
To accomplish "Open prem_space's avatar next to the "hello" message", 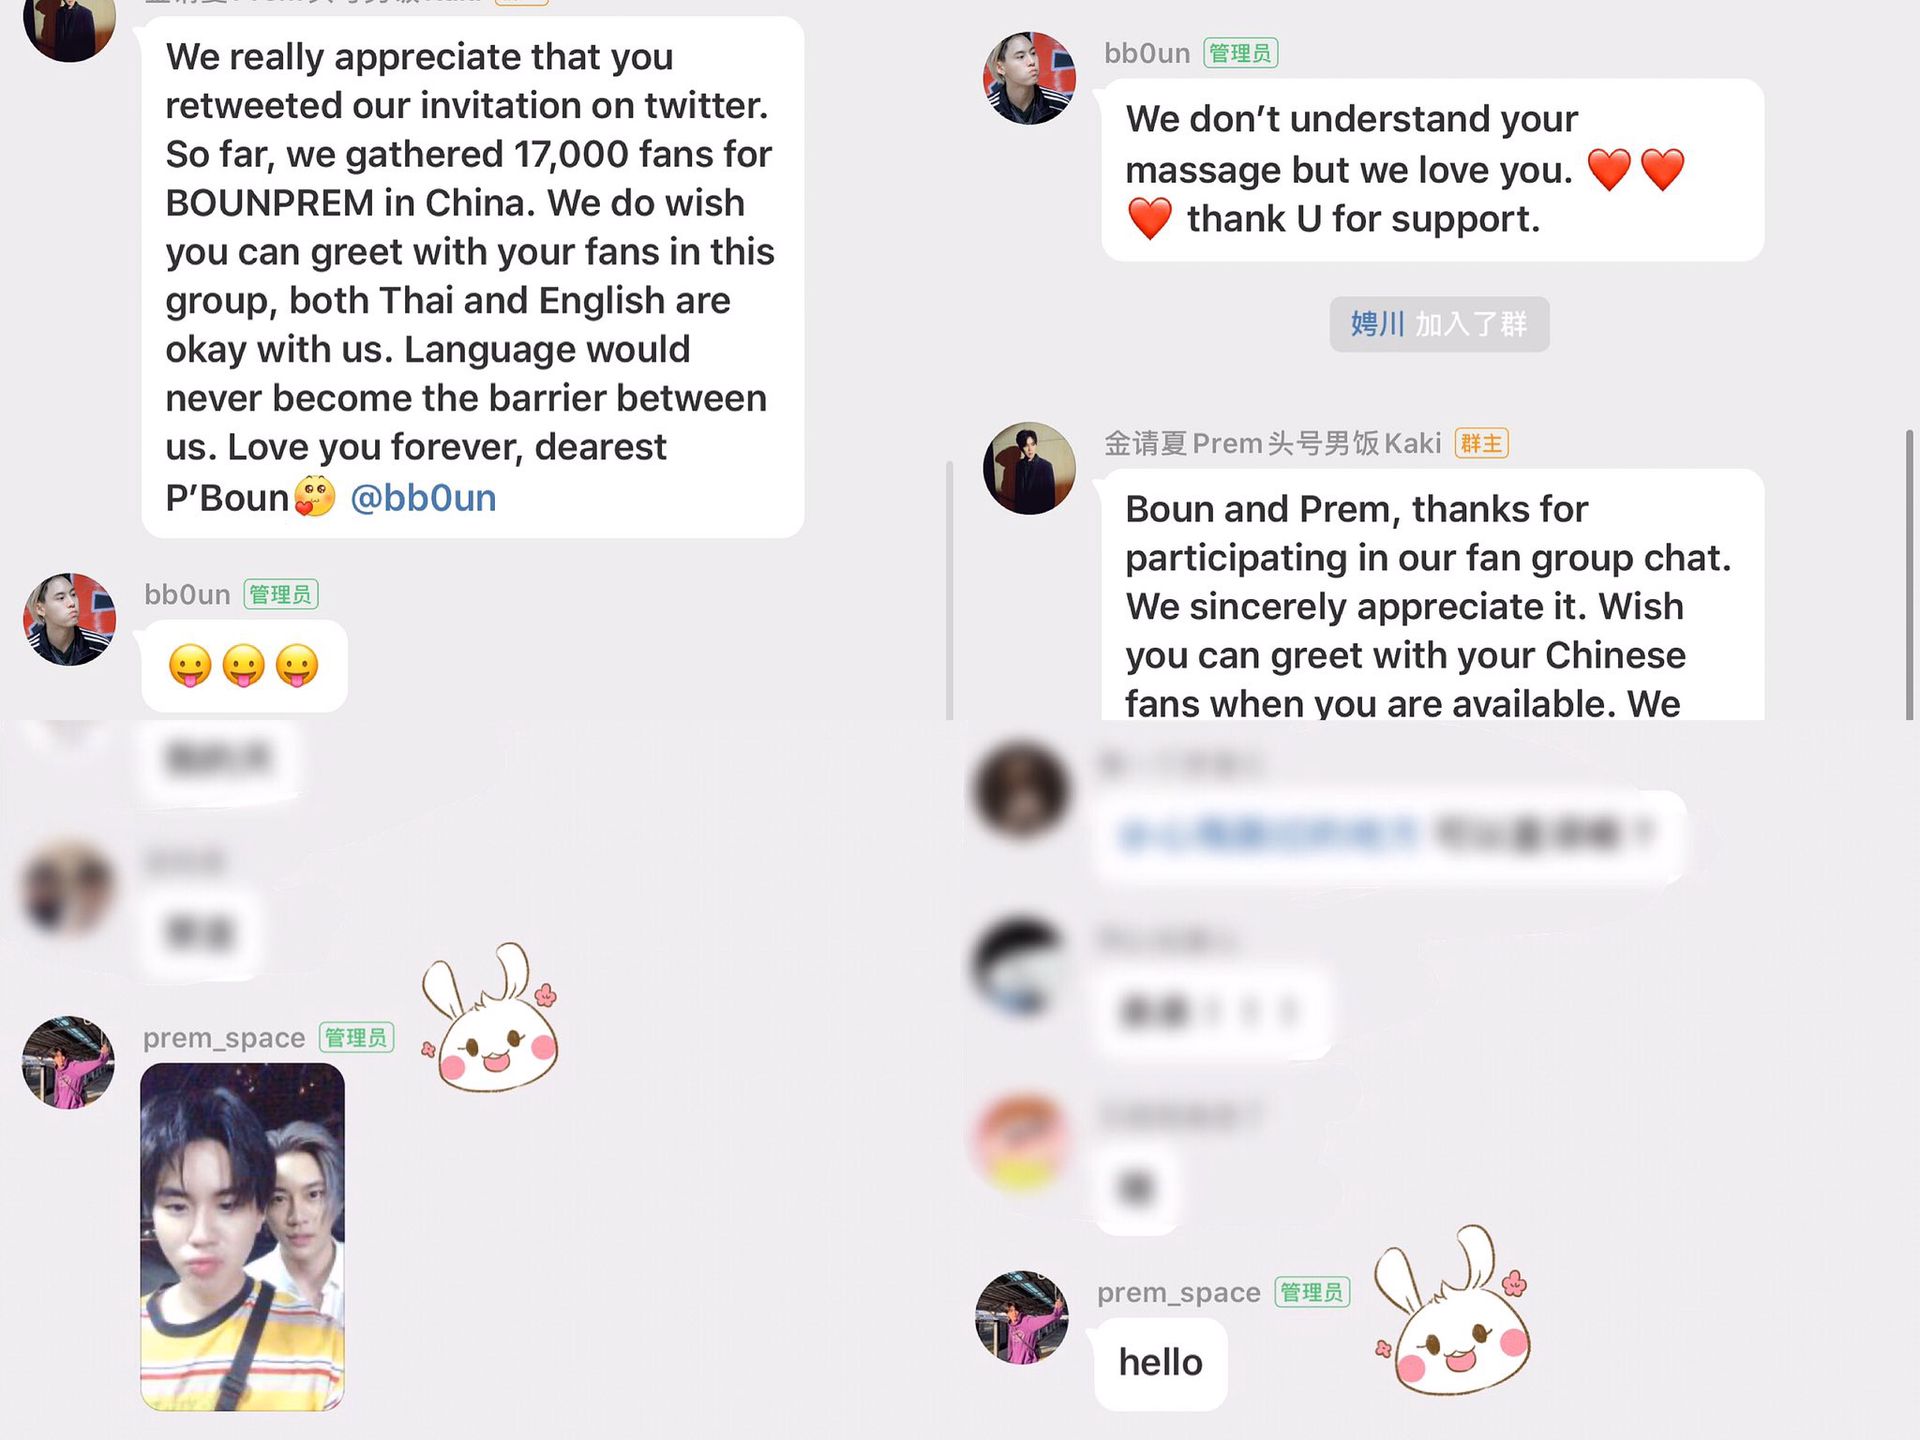I will coord(1021,1317).
